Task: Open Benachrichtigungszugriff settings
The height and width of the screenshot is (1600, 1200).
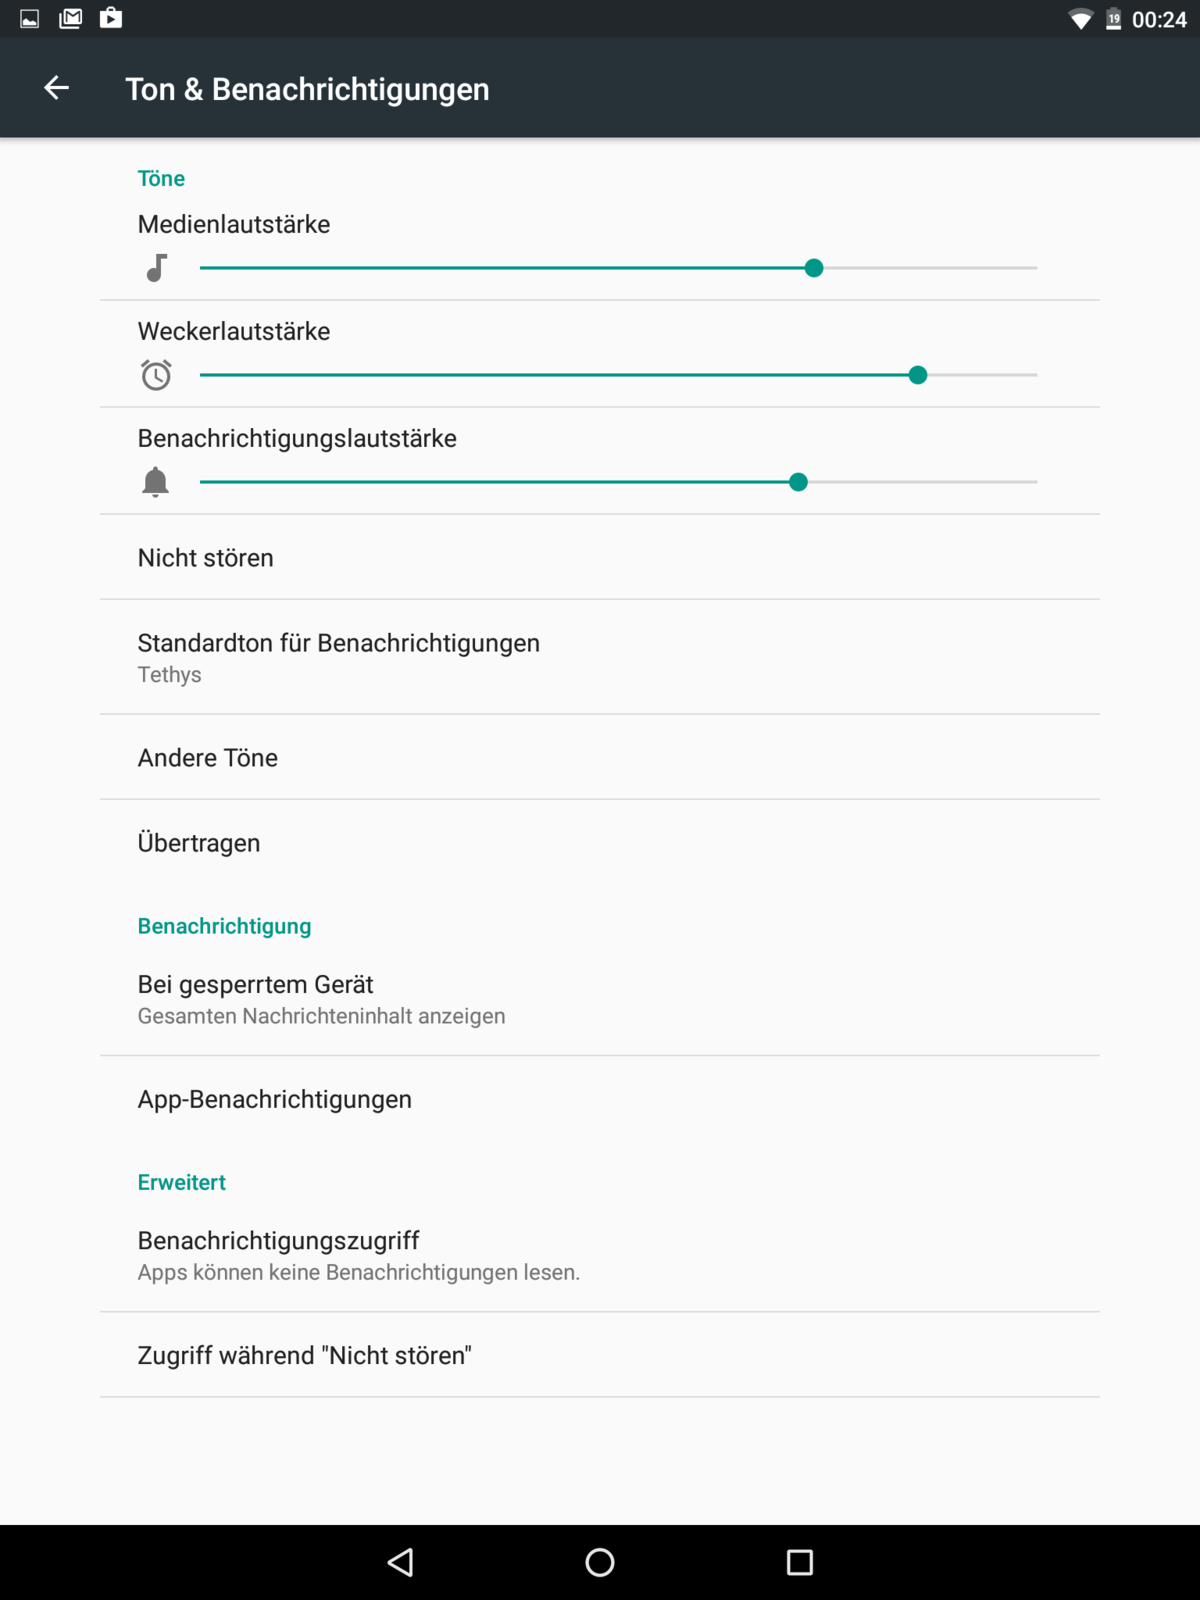Action: [x=600, y=1255]
